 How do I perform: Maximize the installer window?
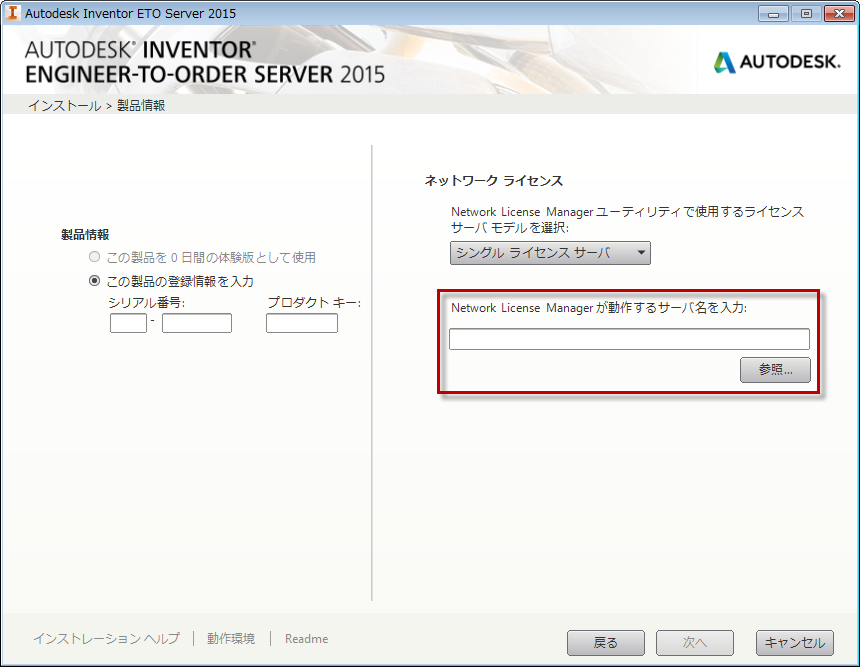[806, 14]
